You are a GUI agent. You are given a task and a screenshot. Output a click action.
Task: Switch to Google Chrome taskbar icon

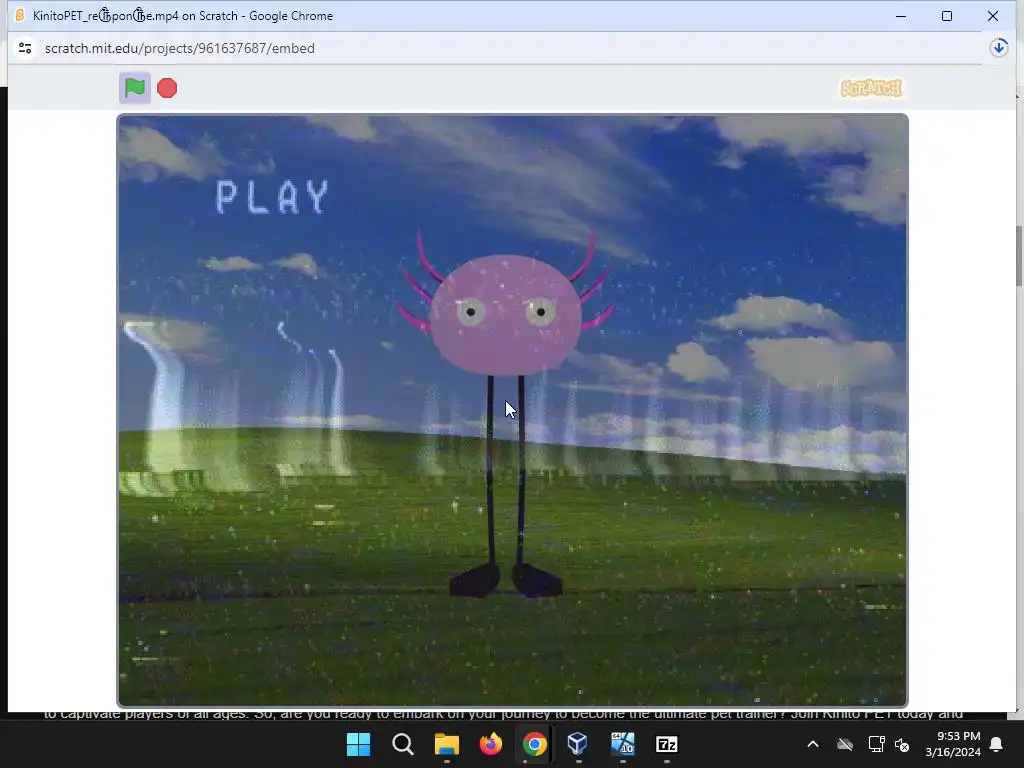(534, 744)
